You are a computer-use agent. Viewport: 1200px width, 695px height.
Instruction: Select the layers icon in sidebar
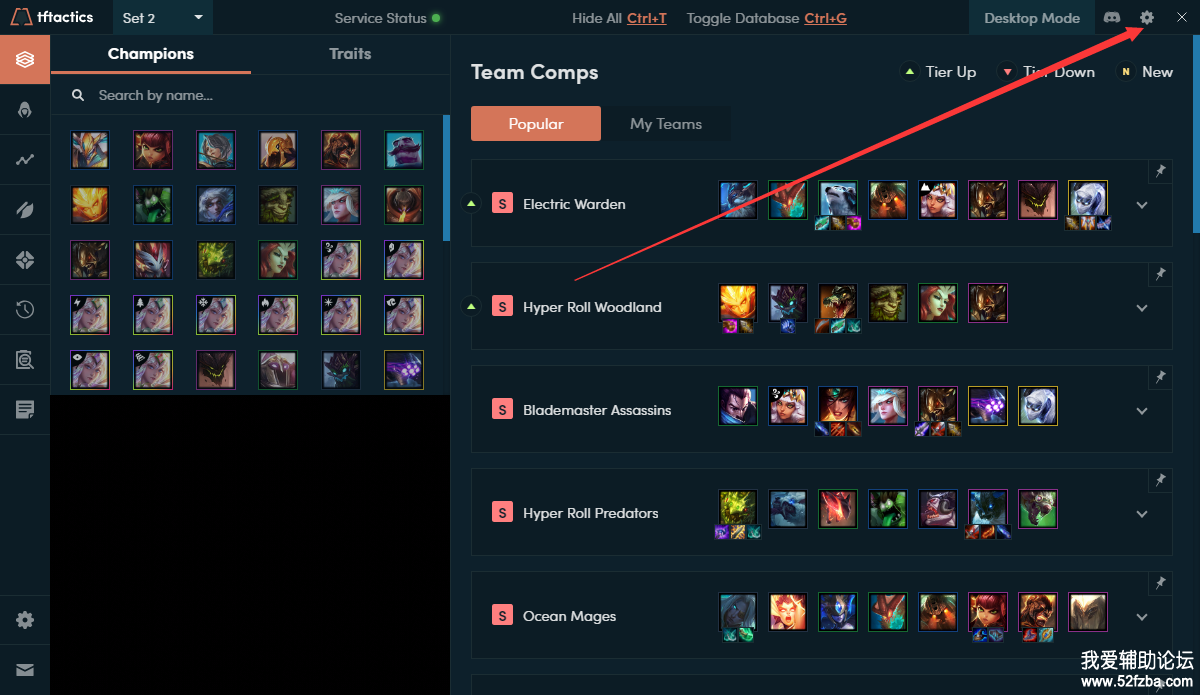pos(25,60)
